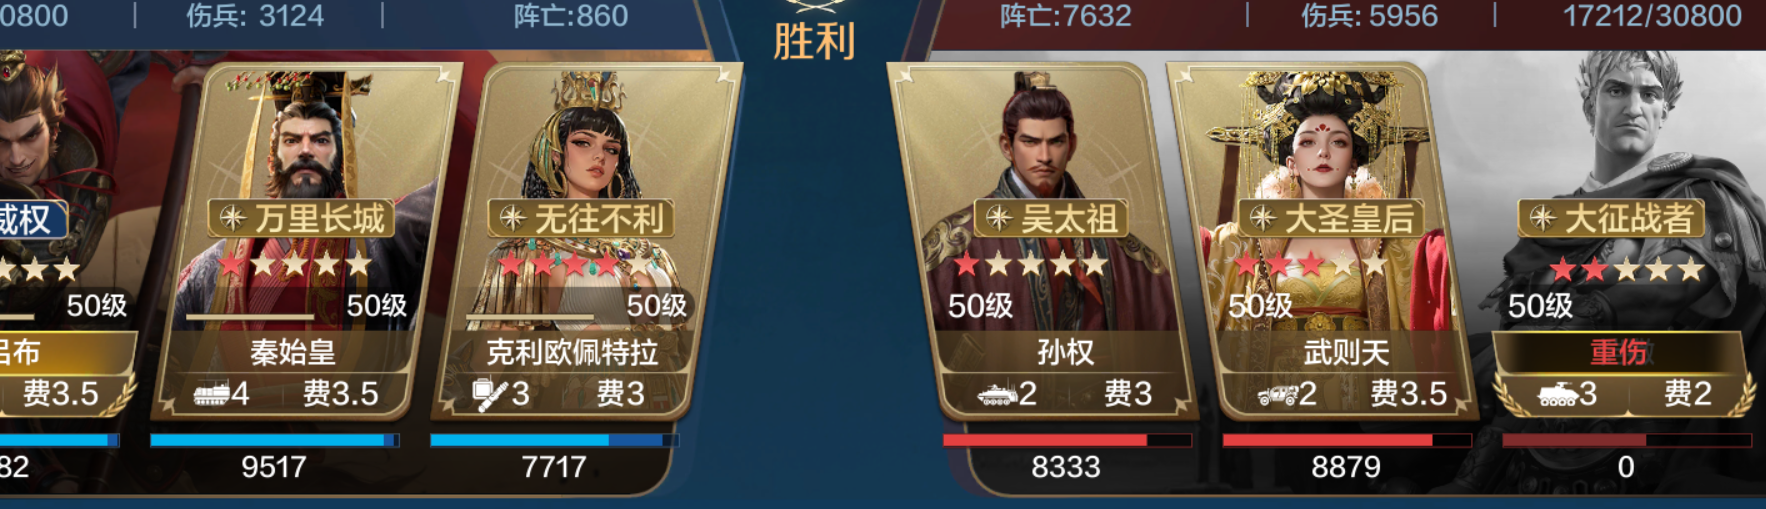Screen dimensions: 1766x509
Task: Click the tank icon on 孙权's card
Action: (997, 394)
